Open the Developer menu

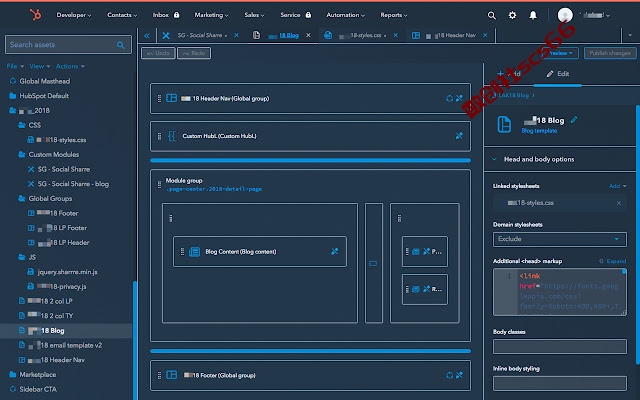(74, 15)
